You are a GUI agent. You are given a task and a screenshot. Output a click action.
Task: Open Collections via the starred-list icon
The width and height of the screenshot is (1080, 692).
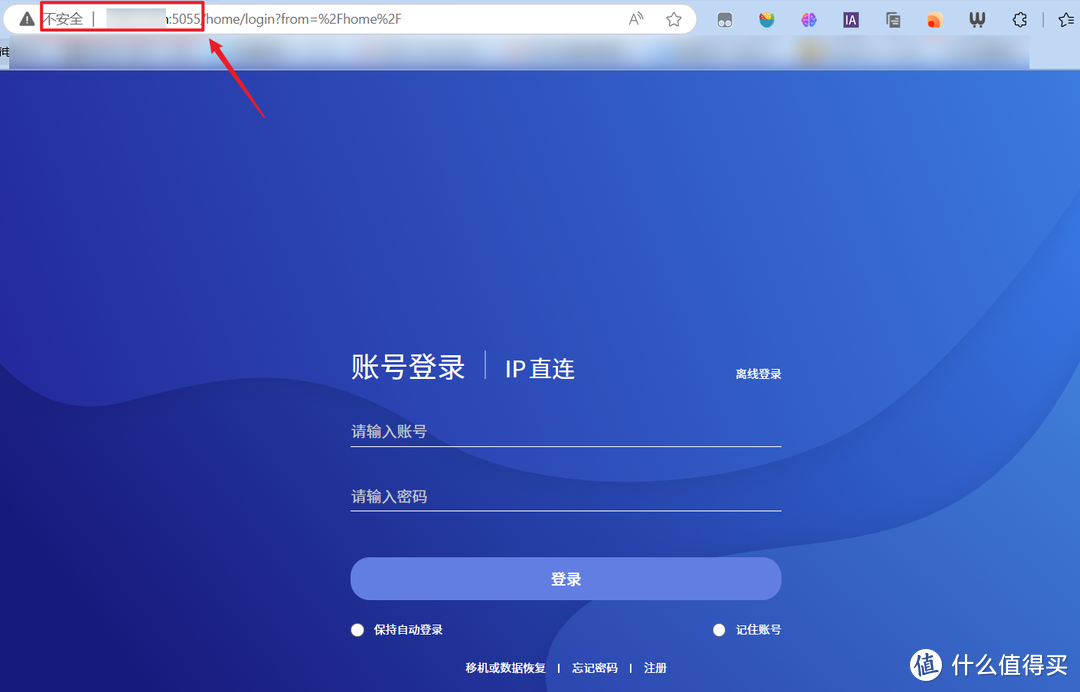click(1063, 19)
